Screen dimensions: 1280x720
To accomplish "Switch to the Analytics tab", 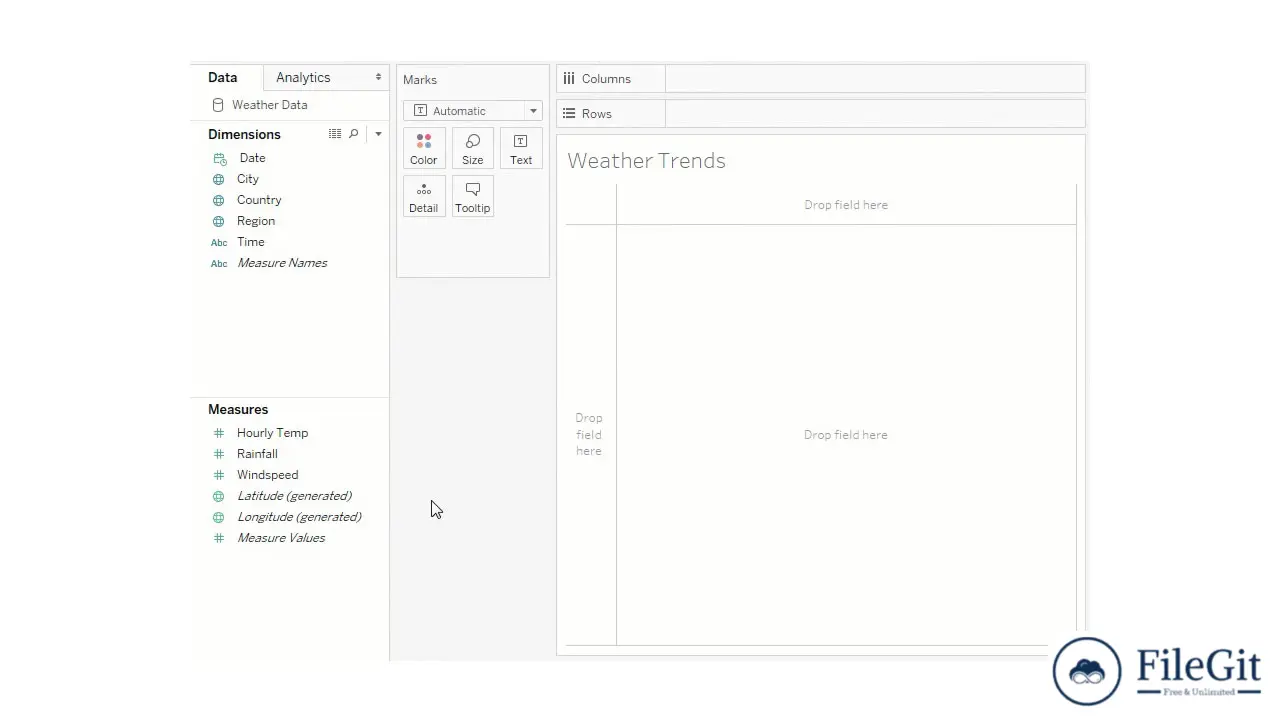I will pos(303,77).
